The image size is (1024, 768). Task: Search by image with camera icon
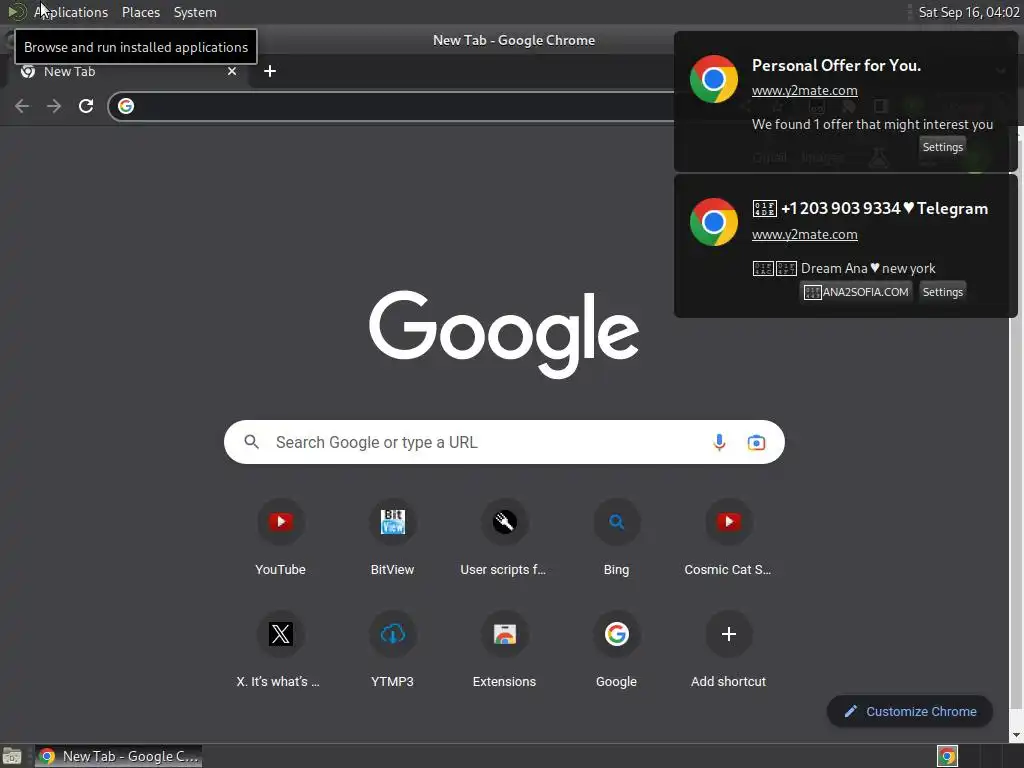tap(756, 442)
